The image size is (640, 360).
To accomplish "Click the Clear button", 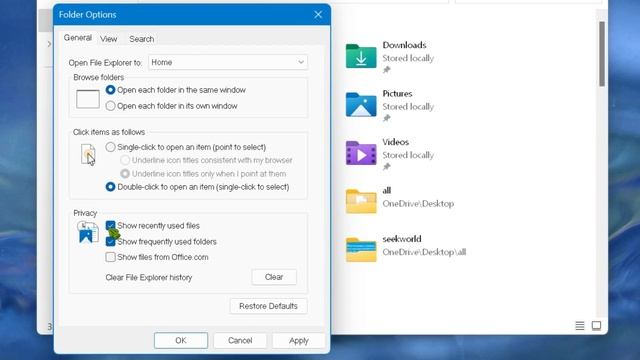I will coord(274,277).
